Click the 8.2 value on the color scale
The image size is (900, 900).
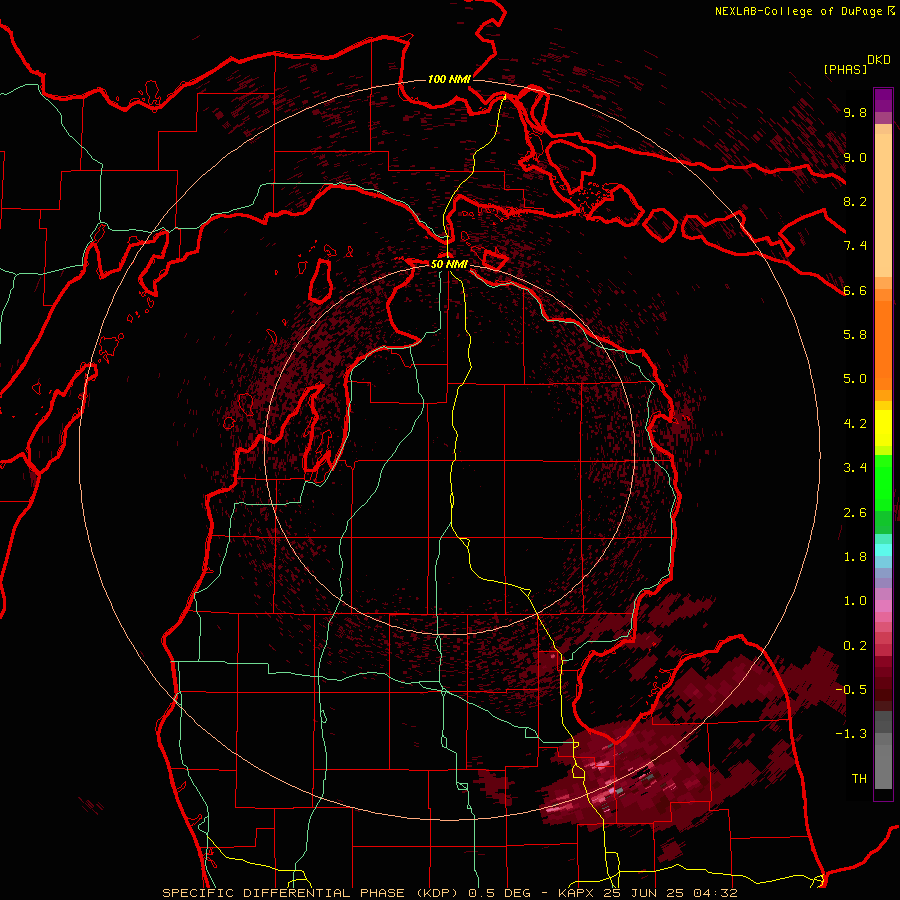click(855, 201)
